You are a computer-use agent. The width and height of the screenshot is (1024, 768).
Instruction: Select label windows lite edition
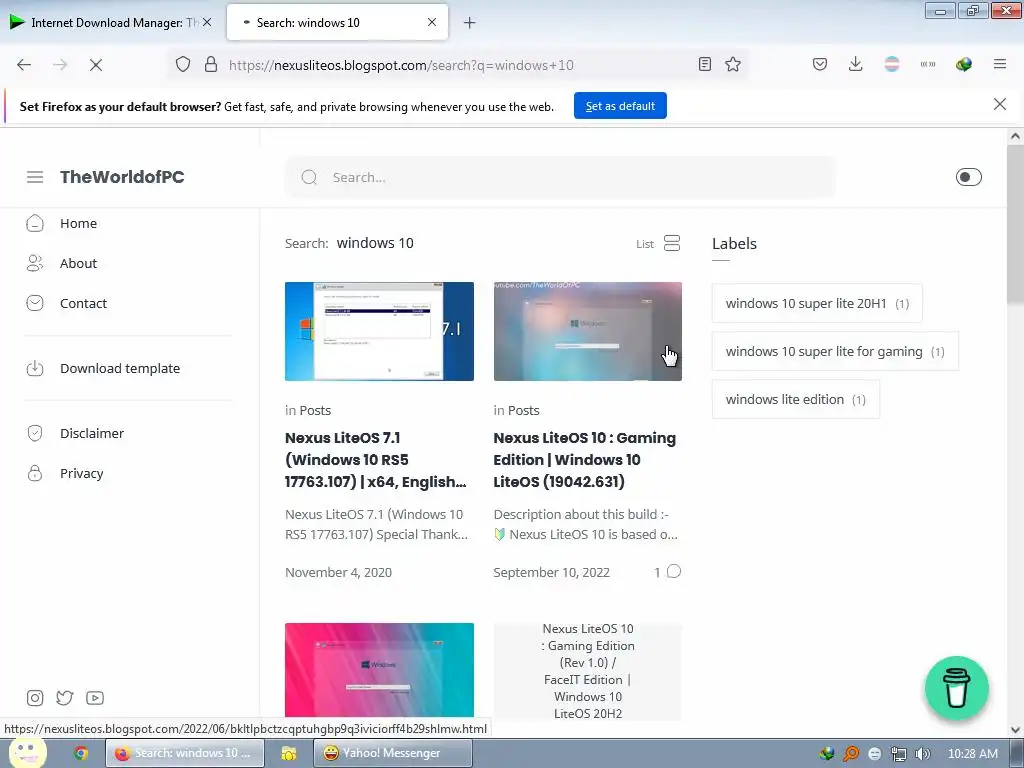(x=795, y=399)
